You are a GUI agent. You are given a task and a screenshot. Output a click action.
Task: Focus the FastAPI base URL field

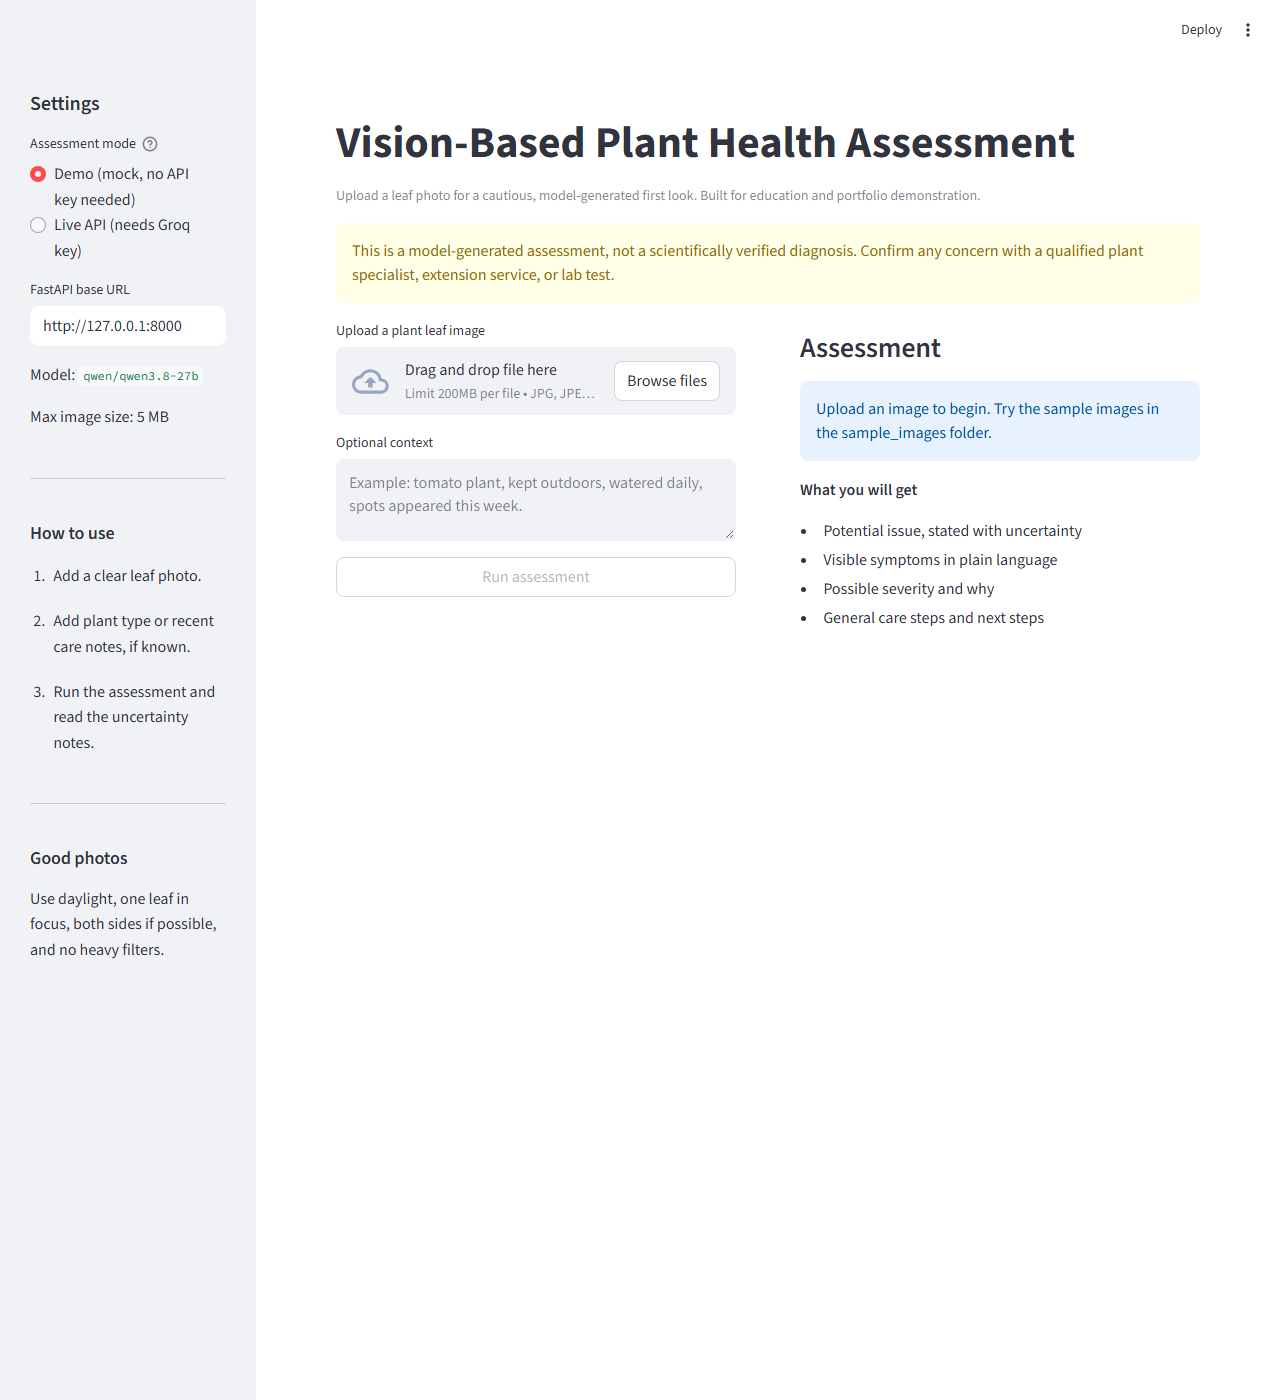tap(128, 326)
